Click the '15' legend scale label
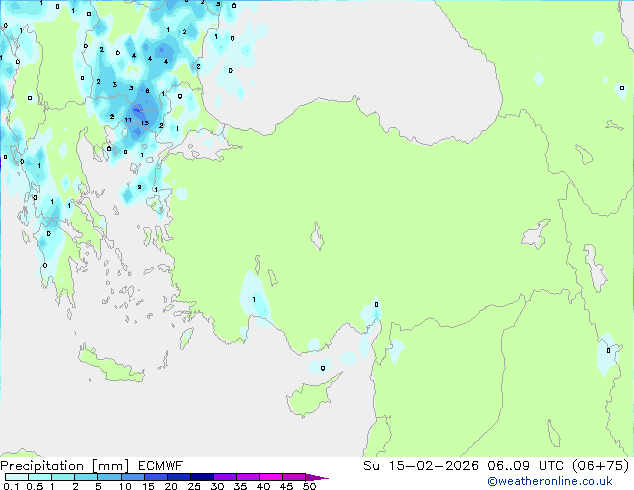The height and width of the screenshot is (490, 634). click(148, 486)
